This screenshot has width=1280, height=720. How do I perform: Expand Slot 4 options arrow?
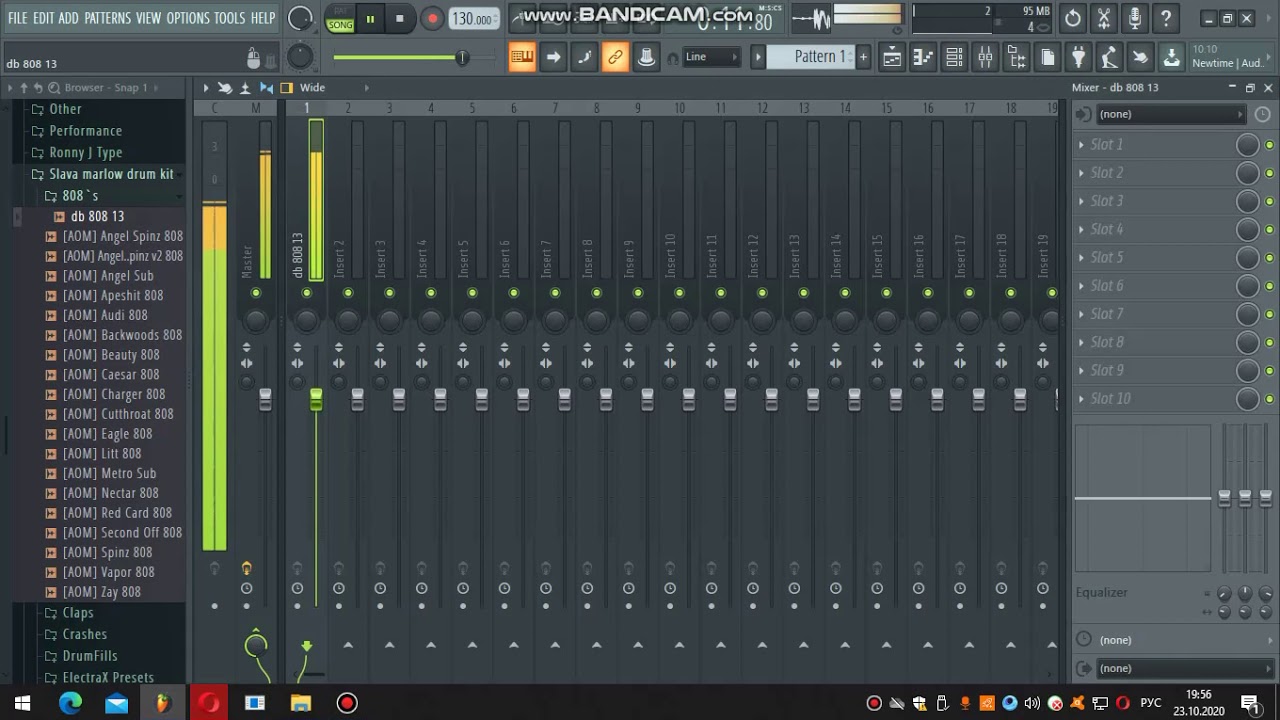pyautogui.click(x=1081, y=230)
